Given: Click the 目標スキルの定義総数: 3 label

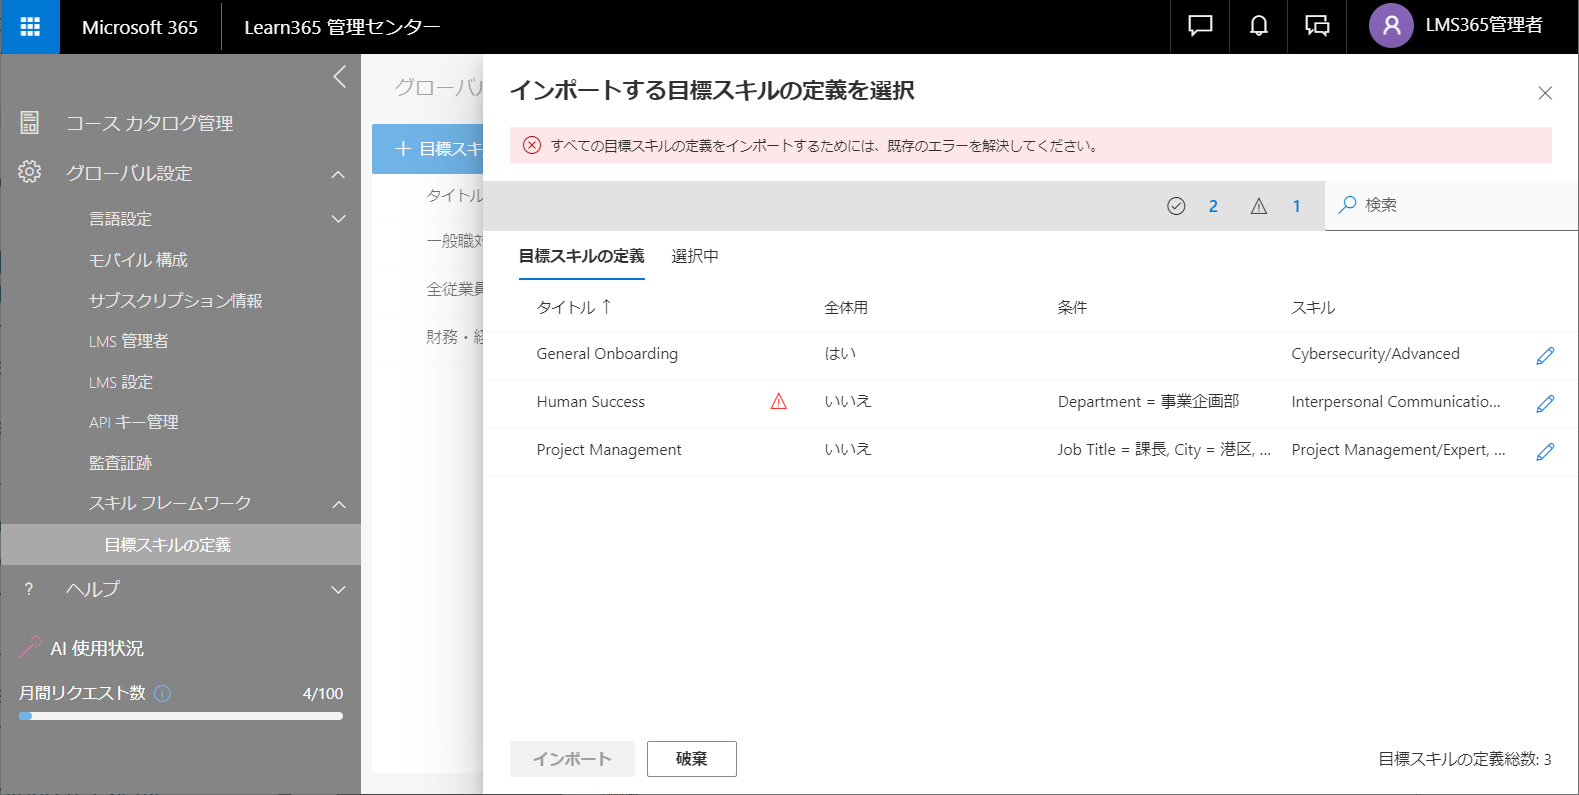Looking at the screenshot, I should 1464,759.
